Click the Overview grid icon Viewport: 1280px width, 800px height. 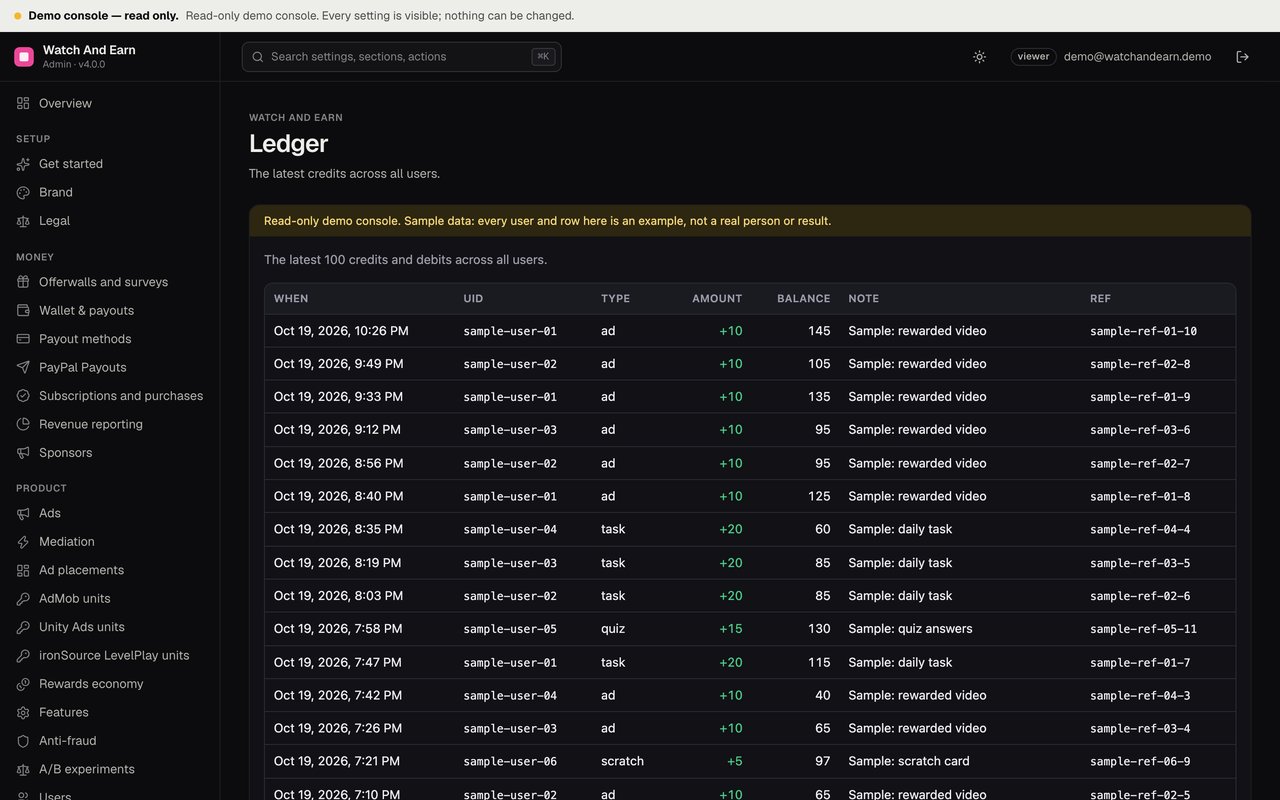click(x=23, y=103)
